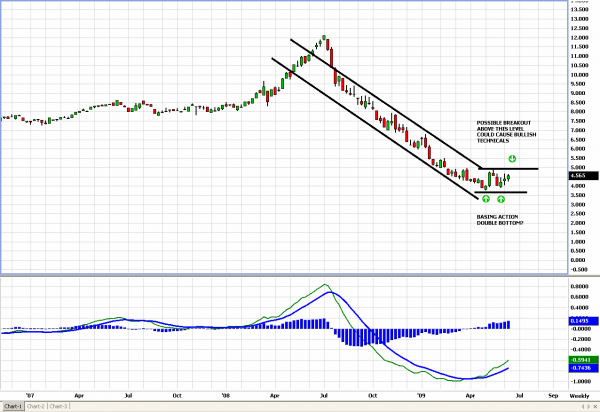Select the current price label 4.565

click(580, 177)
